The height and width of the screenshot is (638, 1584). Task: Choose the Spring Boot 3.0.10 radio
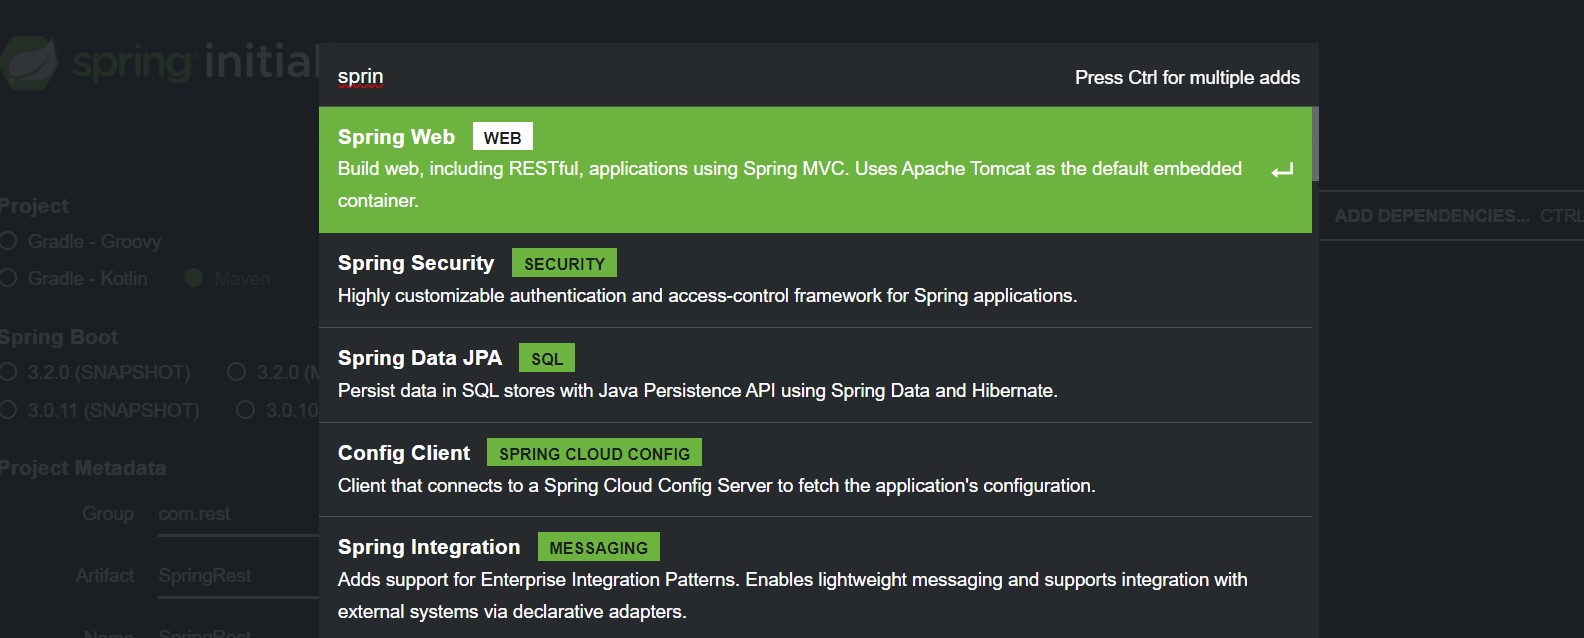coord(245,410)
